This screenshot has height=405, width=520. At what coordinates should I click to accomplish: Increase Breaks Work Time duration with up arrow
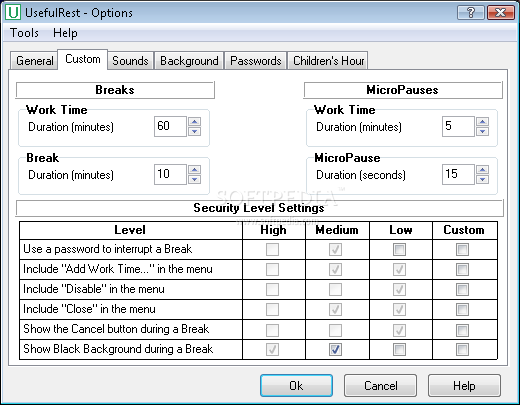pyautogui.click(x=195, y=121)
